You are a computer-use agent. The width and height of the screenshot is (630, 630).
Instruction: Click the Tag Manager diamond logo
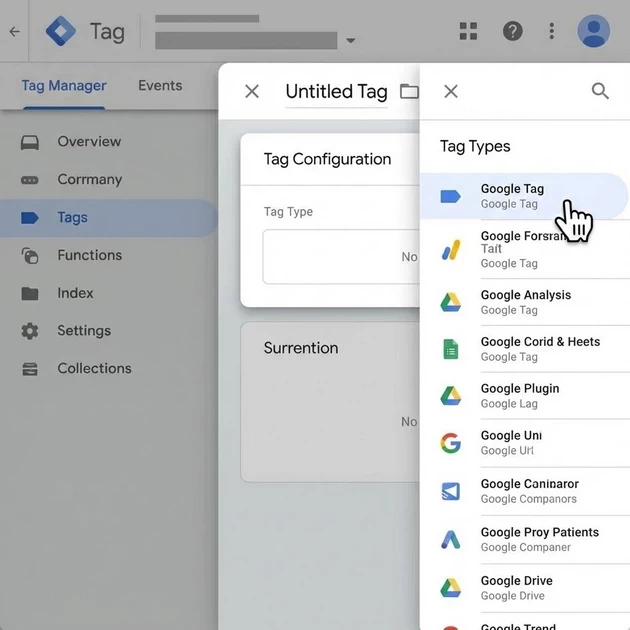[x=61, y=31]
